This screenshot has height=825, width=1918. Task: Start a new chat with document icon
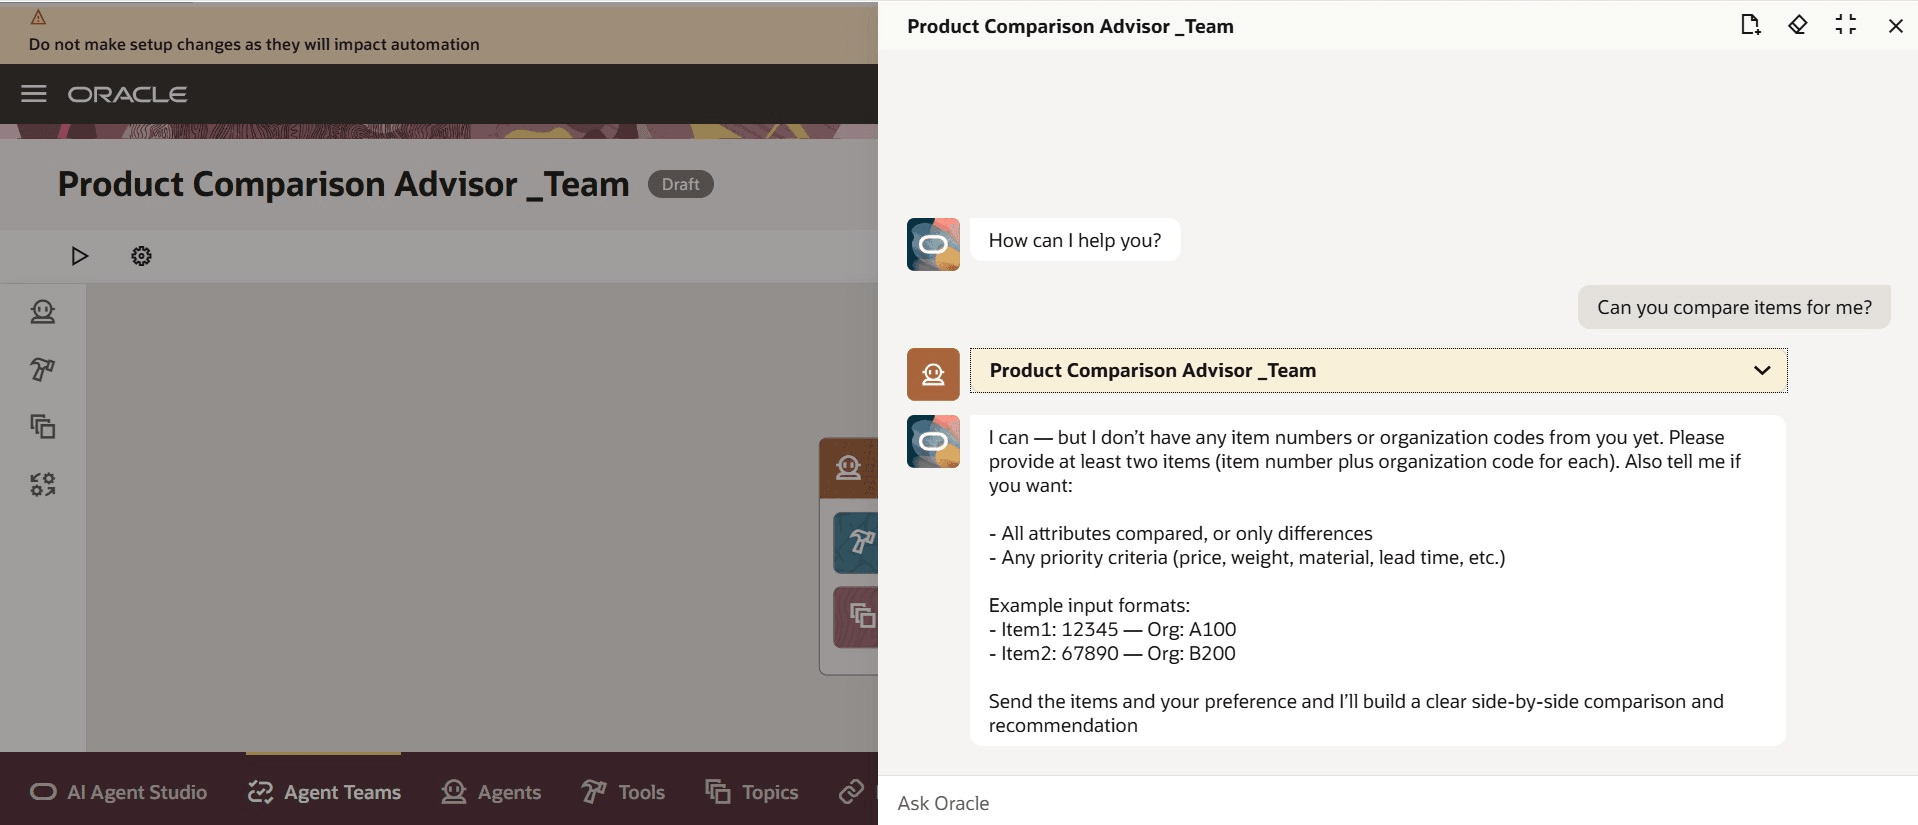point(1750,25)
